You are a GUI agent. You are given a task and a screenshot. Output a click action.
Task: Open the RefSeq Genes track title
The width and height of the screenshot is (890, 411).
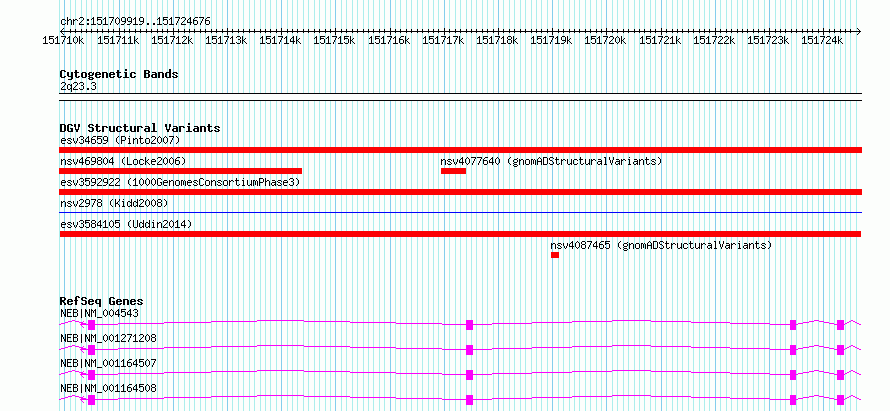pyautogui.click(x=102, y=301)
